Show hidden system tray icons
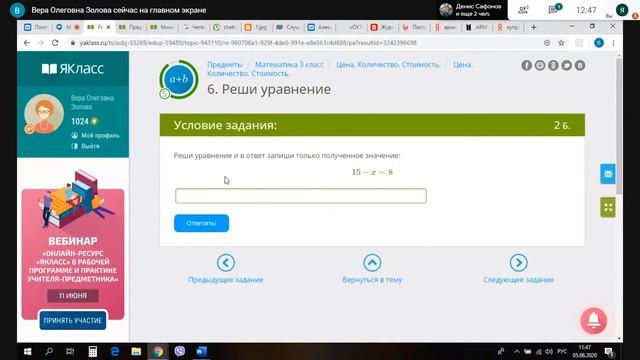 [517, 351]
